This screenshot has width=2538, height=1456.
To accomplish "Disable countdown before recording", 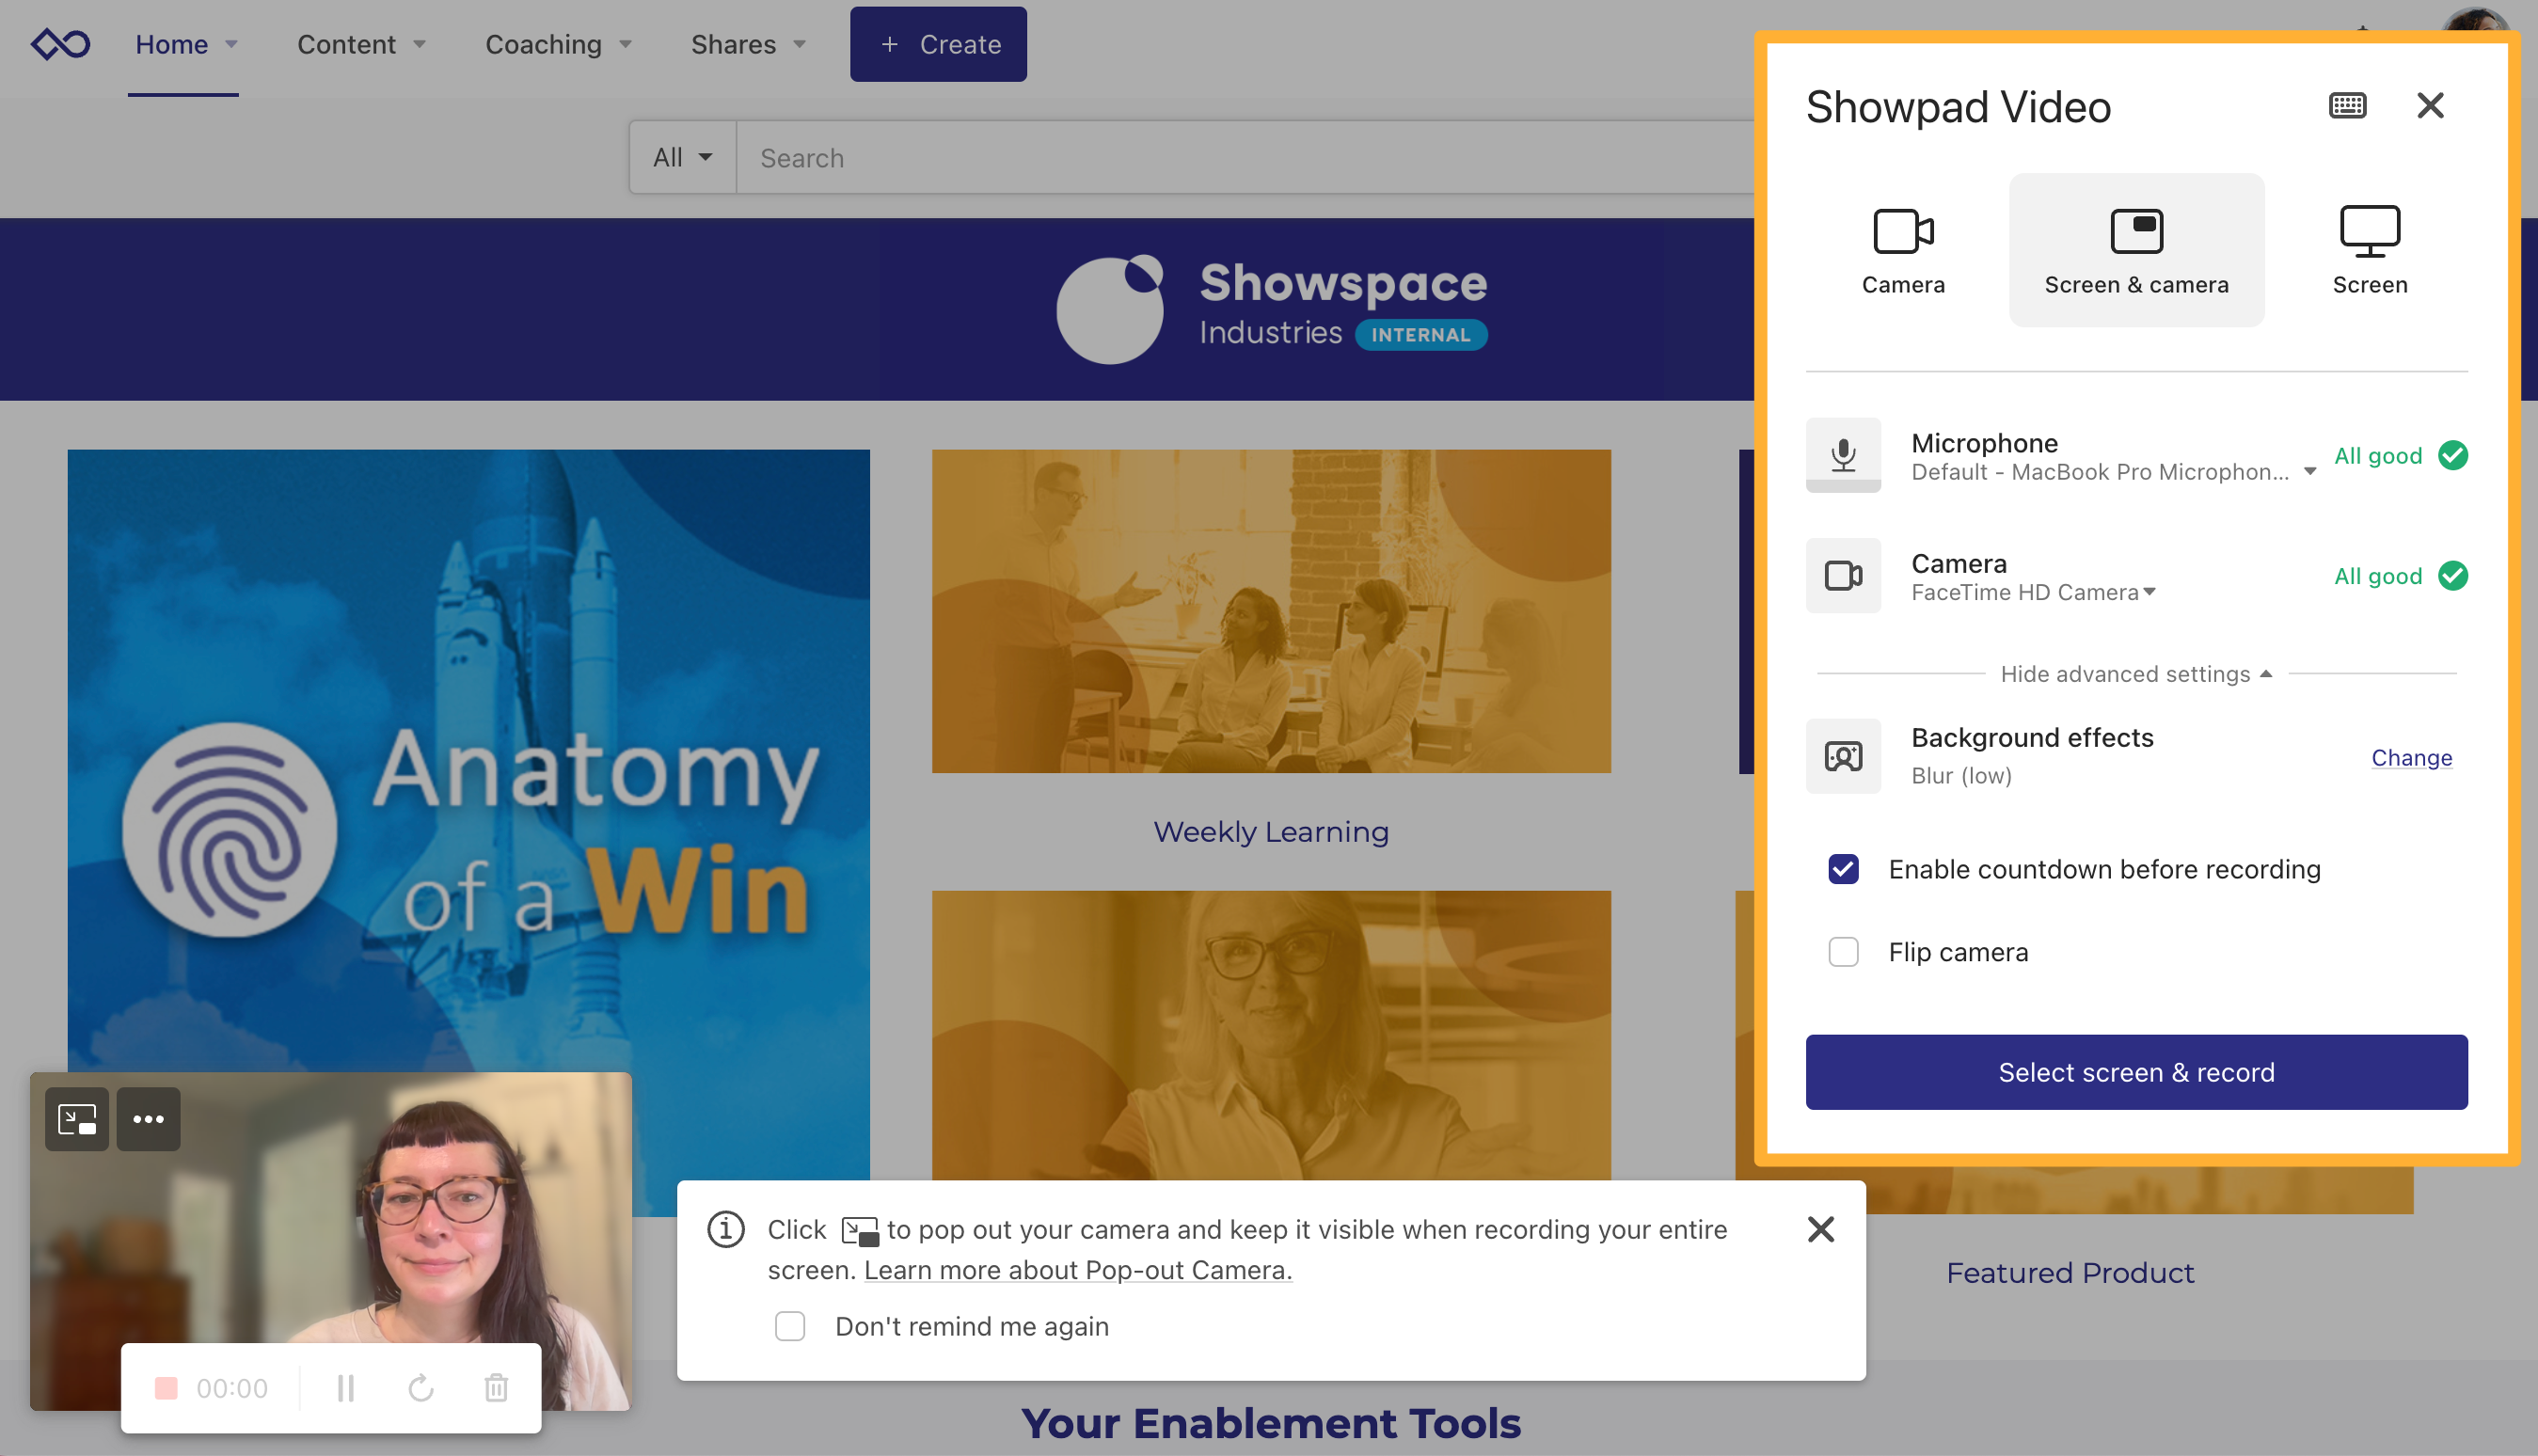I will [1842, 869].
